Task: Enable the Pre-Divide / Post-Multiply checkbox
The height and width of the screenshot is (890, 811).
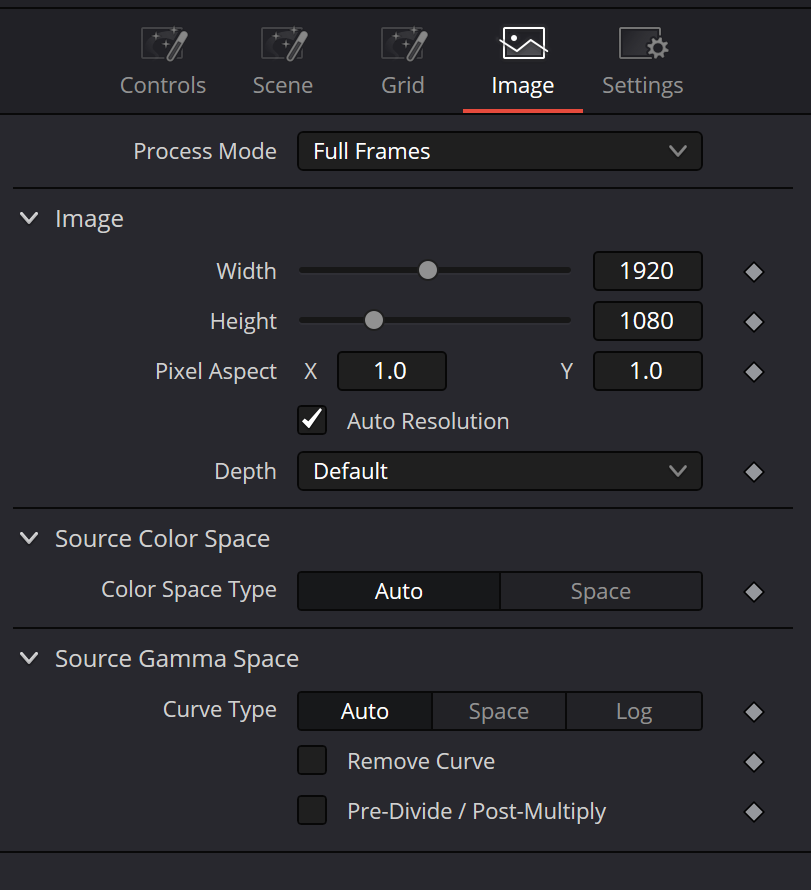Action: tap(312, 811)
